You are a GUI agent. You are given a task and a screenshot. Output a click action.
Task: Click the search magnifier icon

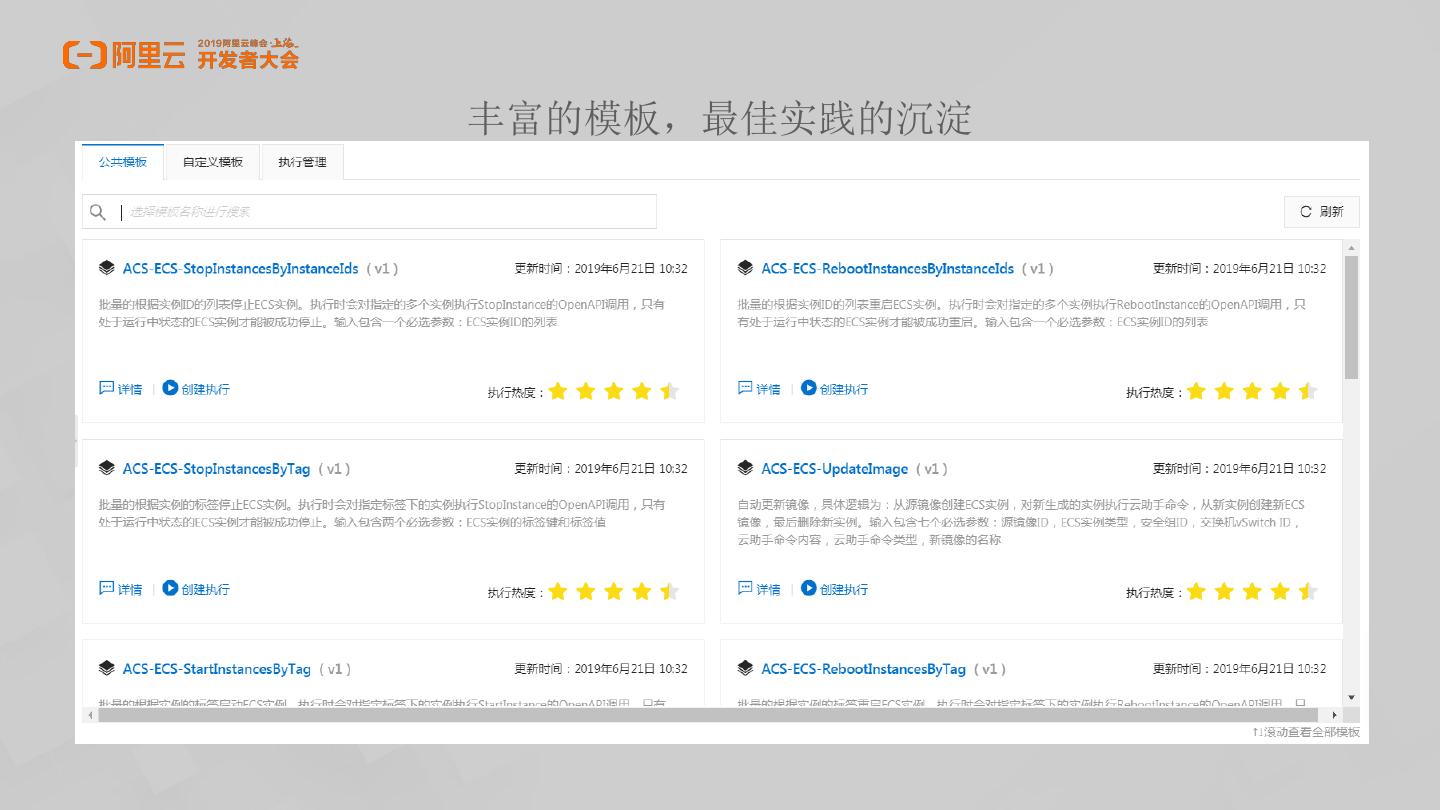(98, 212)
